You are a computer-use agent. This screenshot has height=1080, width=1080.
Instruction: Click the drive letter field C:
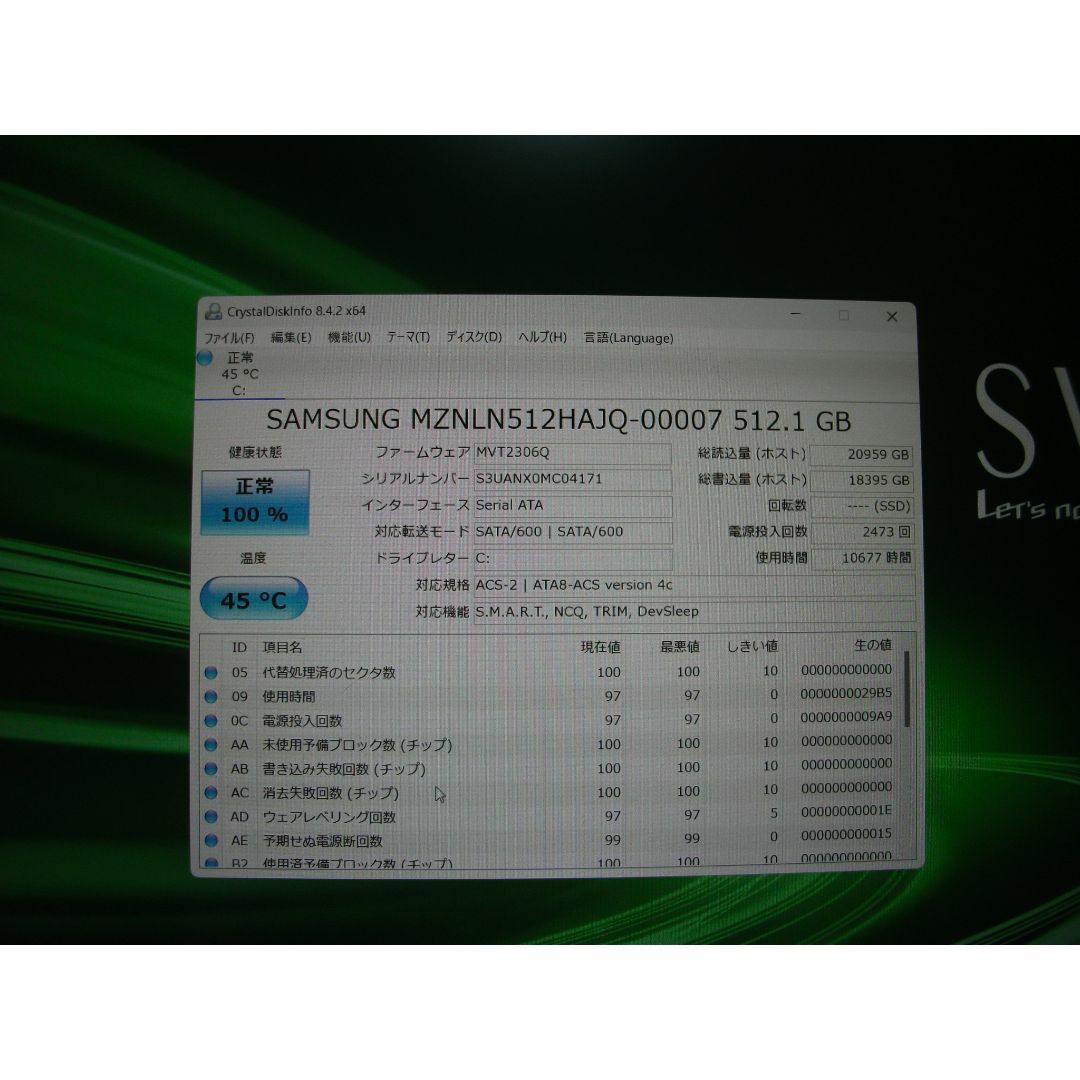572,558
